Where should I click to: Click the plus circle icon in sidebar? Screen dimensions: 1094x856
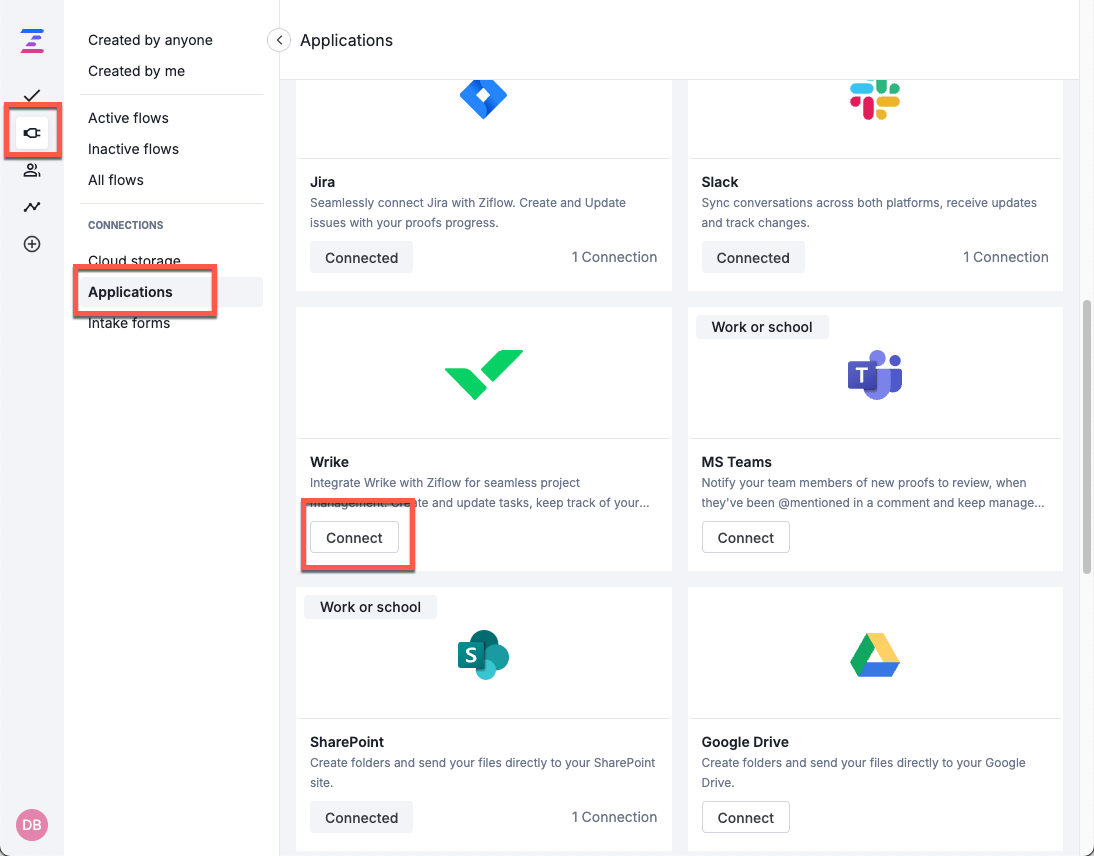coord(32,244)
